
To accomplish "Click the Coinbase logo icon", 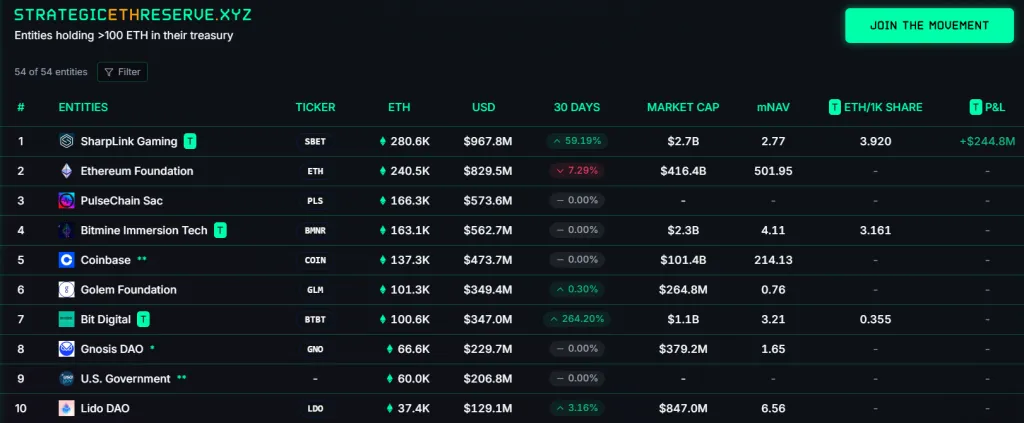I will click(x=66, y=260).
